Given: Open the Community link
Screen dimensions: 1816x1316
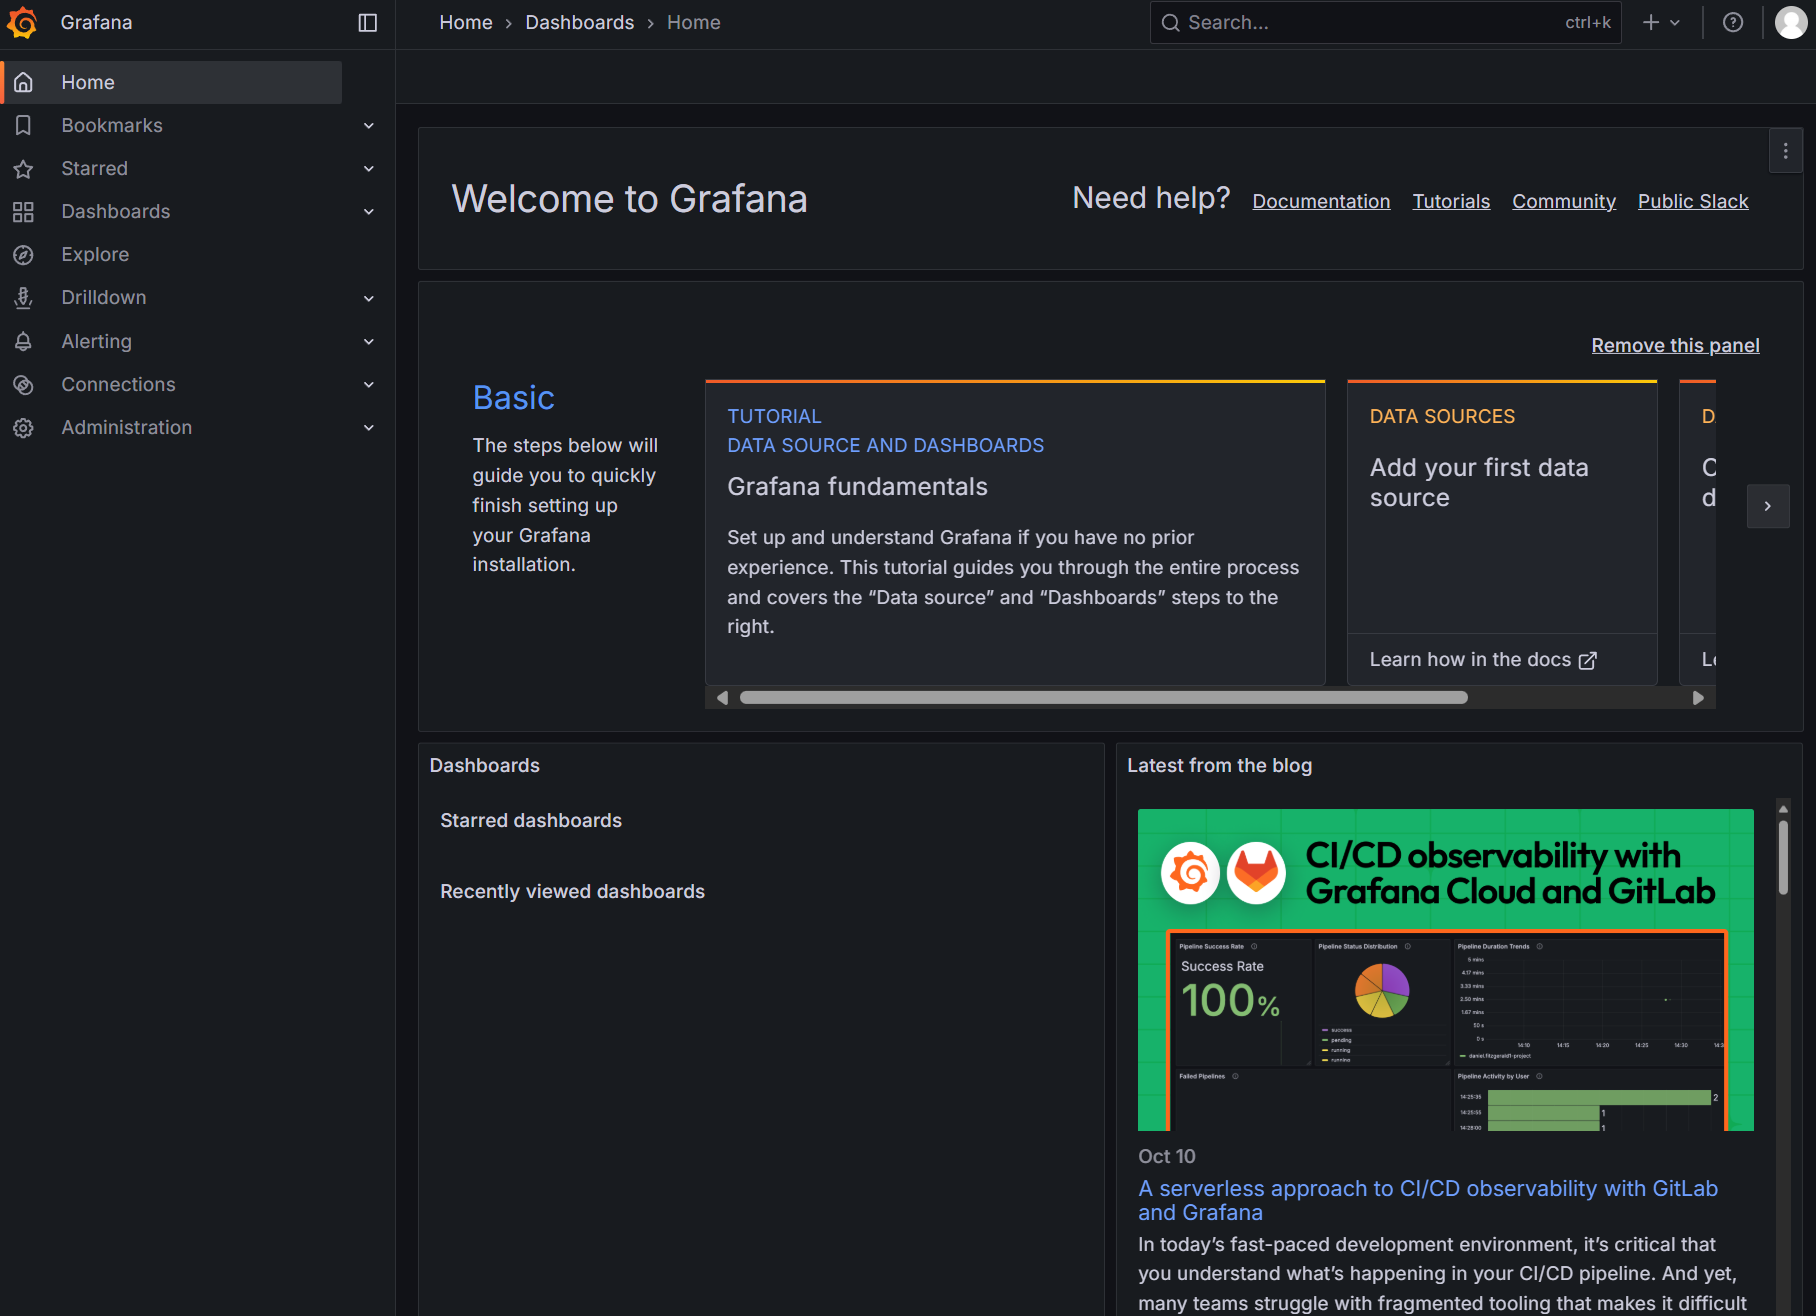Looking at the screenshot, I should [x=1564, y=201].
